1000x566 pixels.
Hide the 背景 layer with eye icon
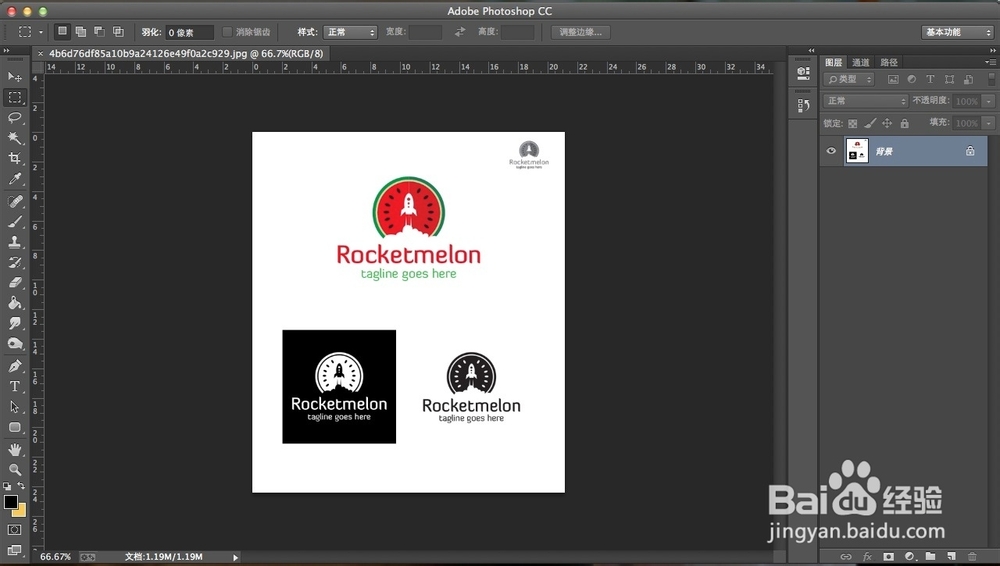click(x=831, y=151)
